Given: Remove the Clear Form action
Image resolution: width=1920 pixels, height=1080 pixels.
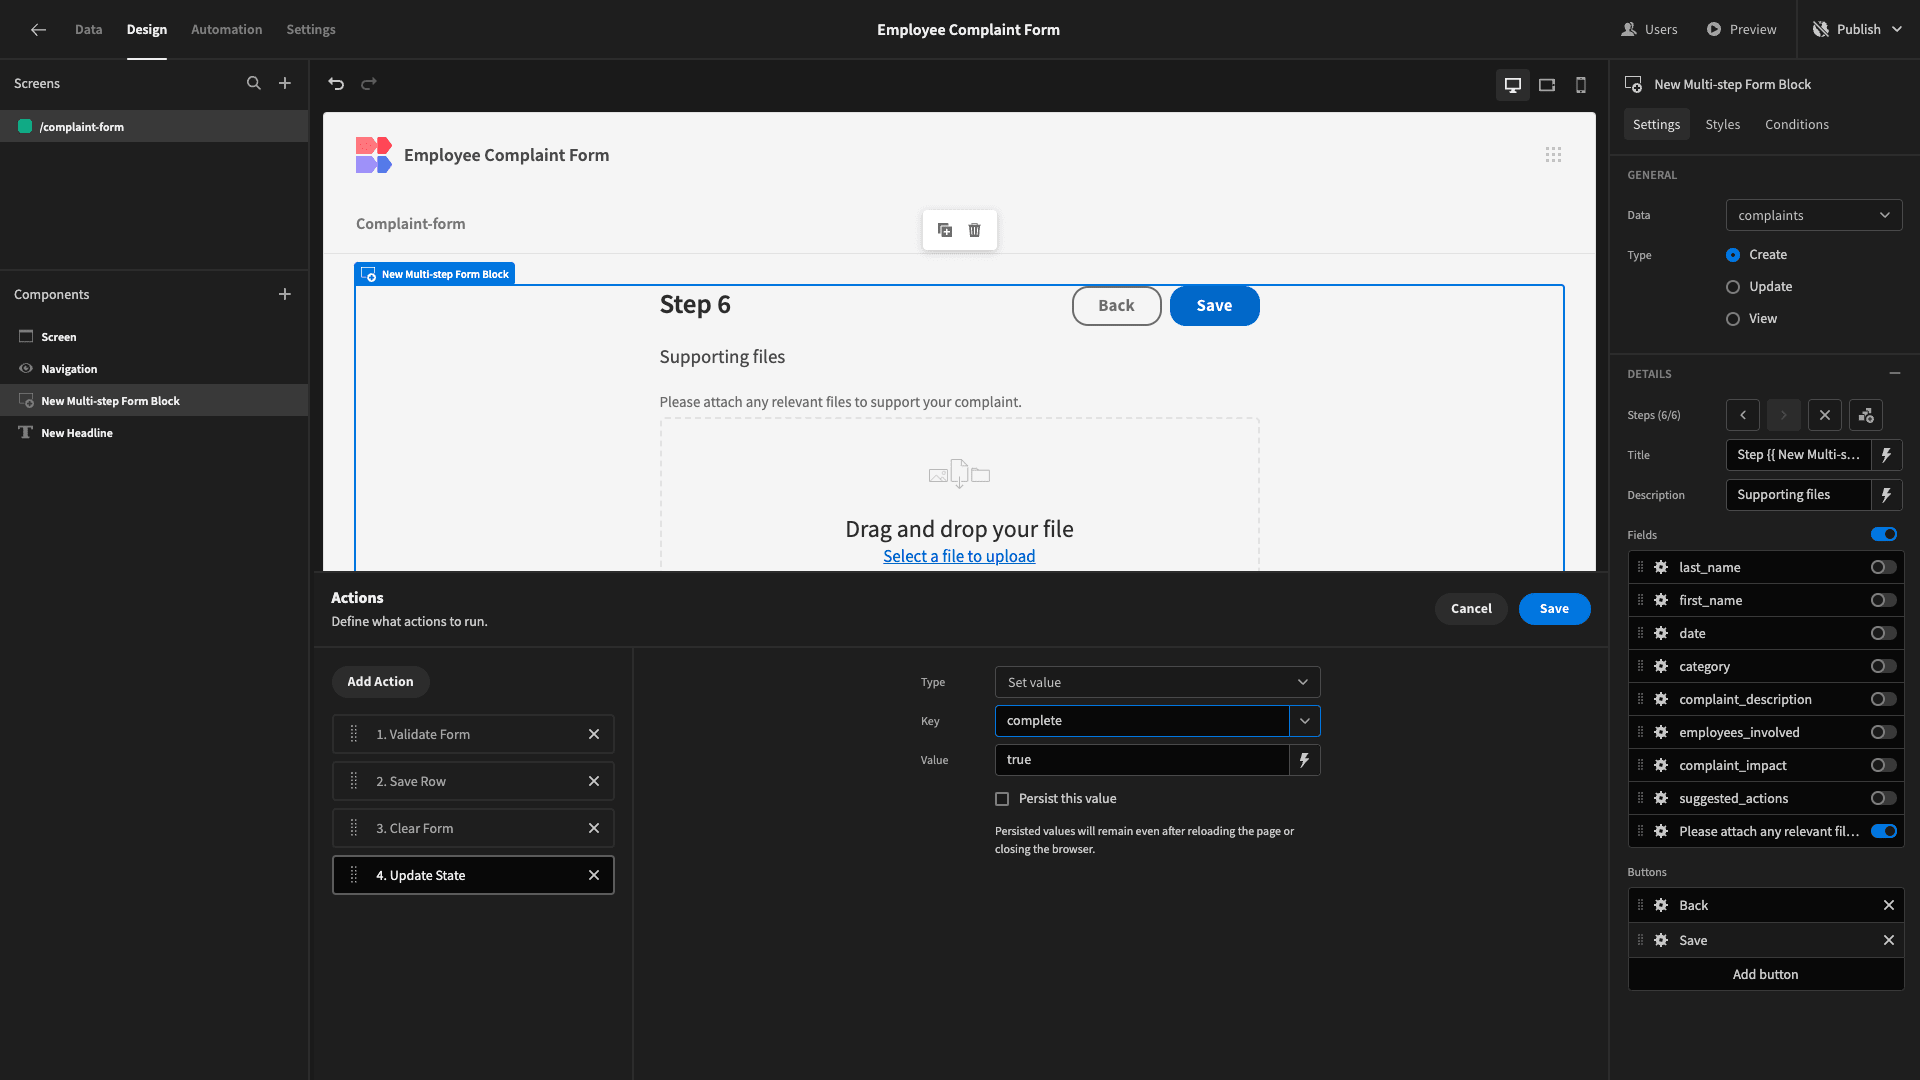Looking at the screenshot, I should click(594, 828).
